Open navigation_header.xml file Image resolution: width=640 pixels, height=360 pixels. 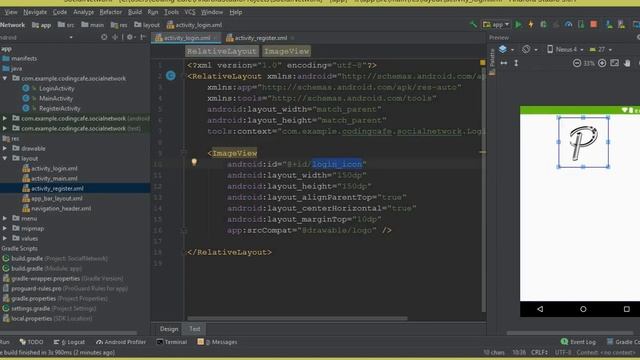(61, 208)
